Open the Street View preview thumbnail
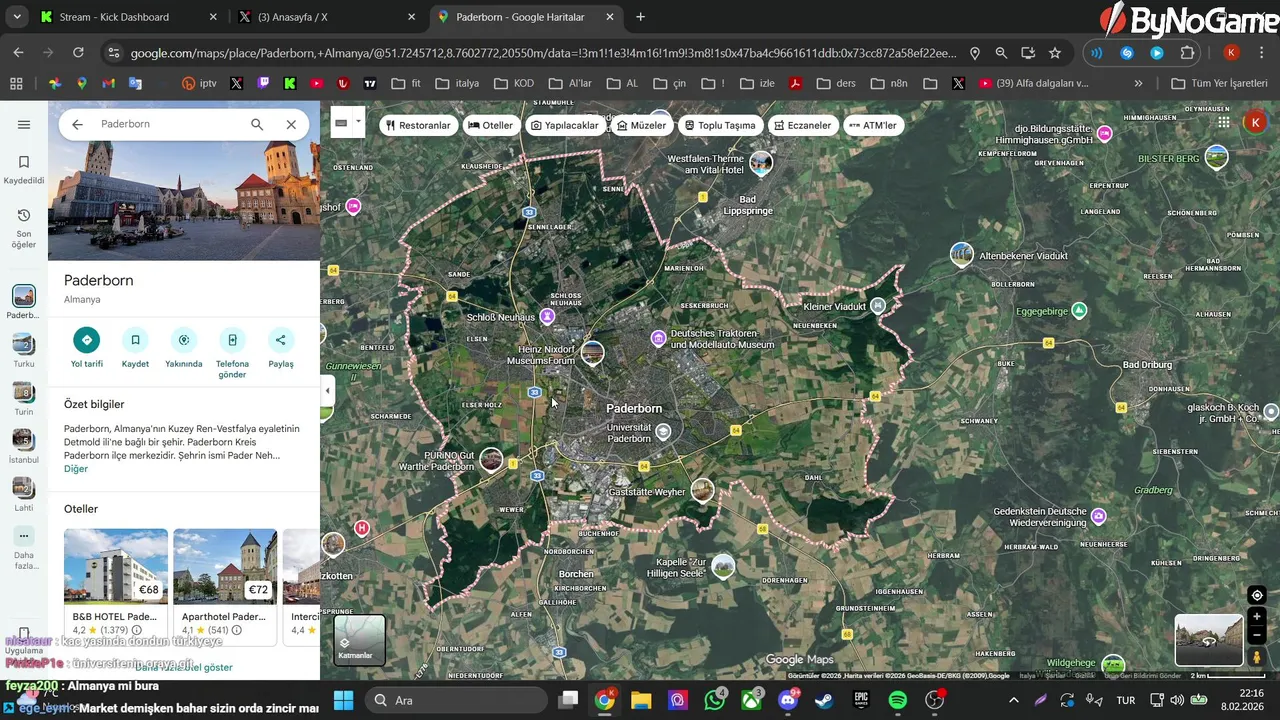Screen dimensions: 1280x720 (1209, 640)
